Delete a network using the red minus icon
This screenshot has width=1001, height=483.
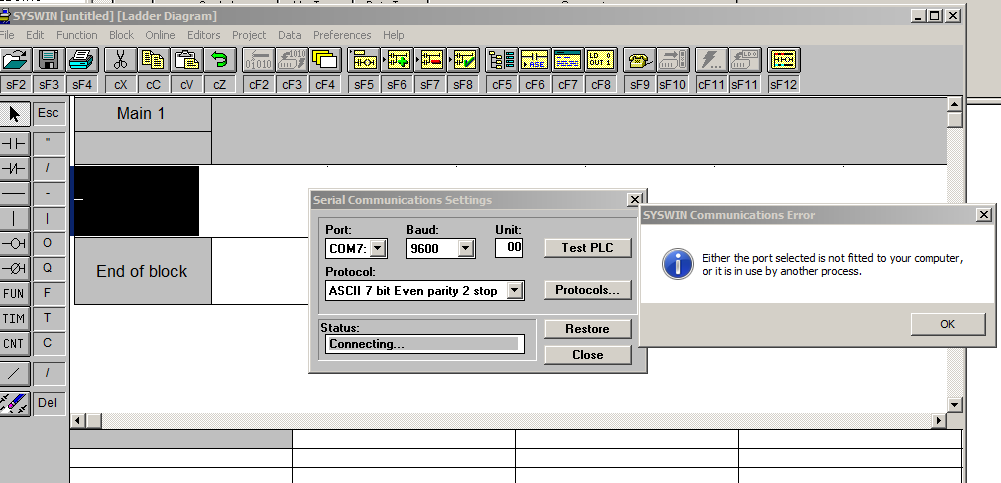[x=430, y=60]
